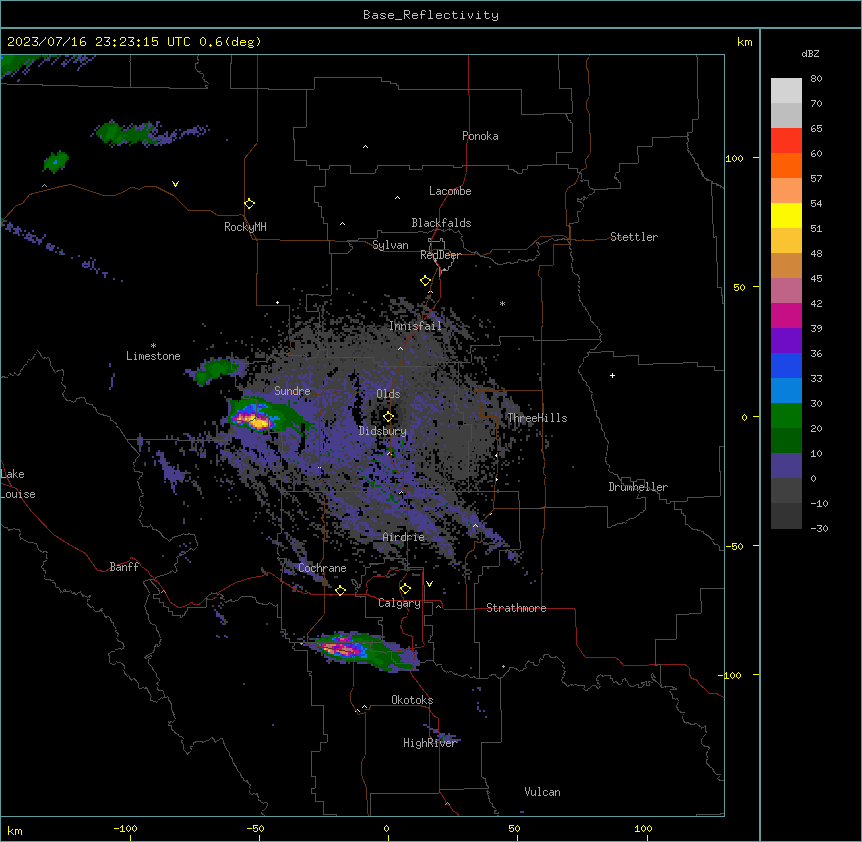Click the Strathmore label
This screenshot has height=842, width=862.
[x=516, y=608]
